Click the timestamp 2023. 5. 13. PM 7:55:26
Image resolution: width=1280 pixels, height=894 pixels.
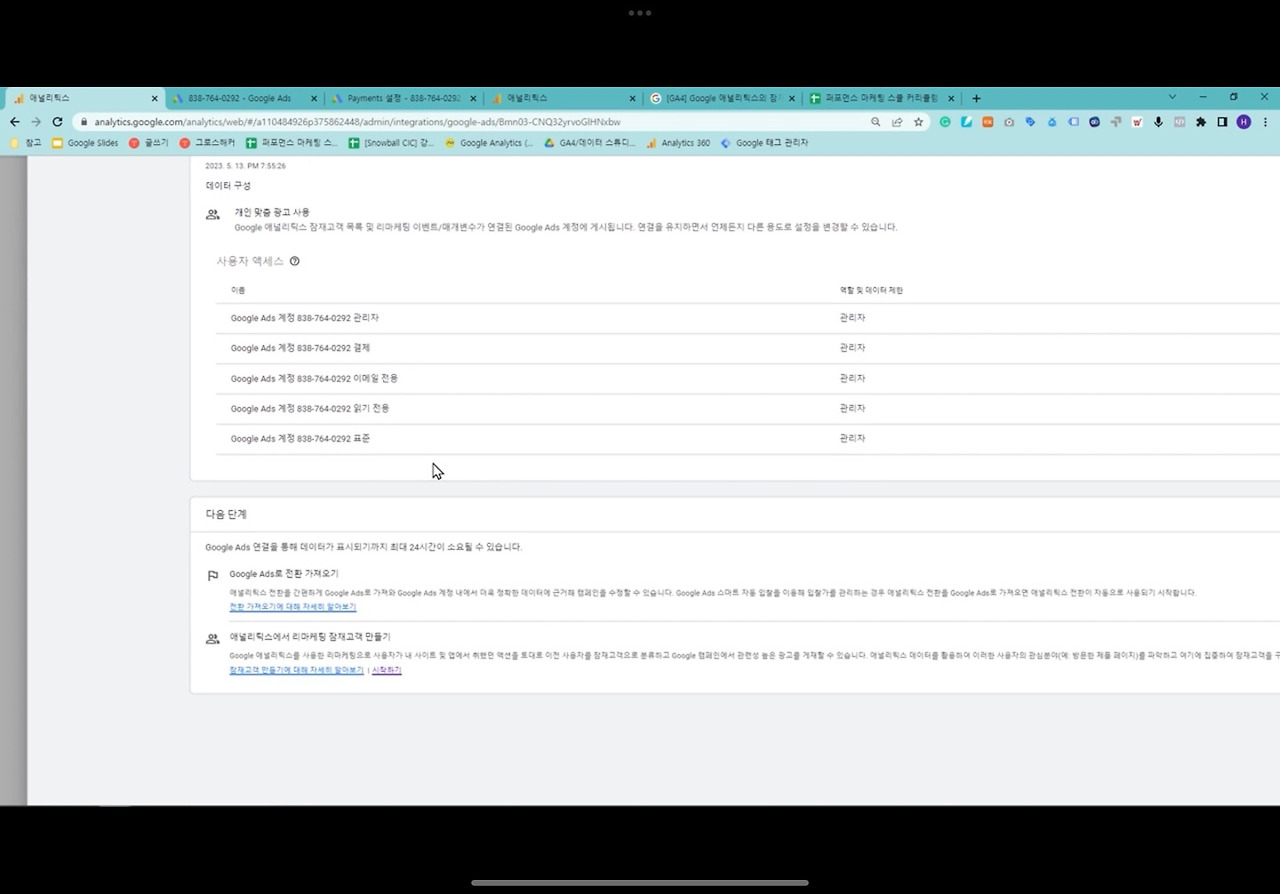click(x=245, y=166)
